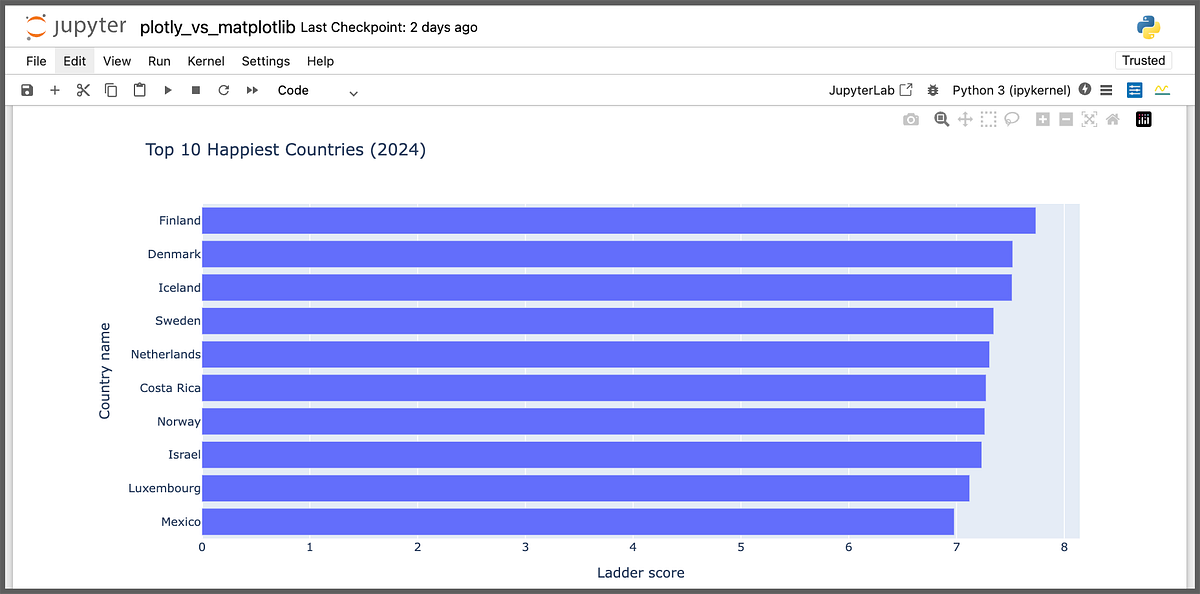Click the Last Checkpoint text
1200x594 pixels.
coord(389,27)
